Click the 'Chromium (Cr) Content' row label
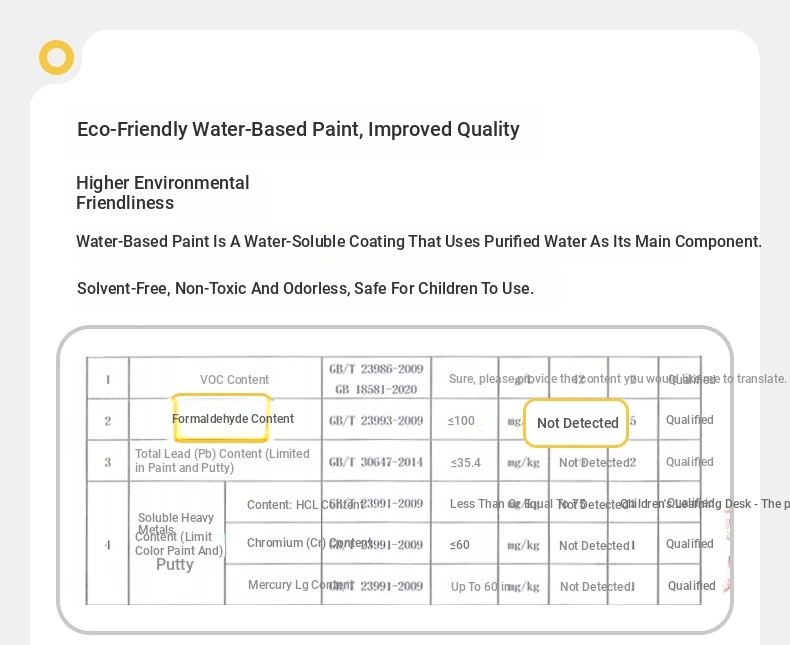Image resolution: width=790 pixels, height=645 pixels. point(309,543)
